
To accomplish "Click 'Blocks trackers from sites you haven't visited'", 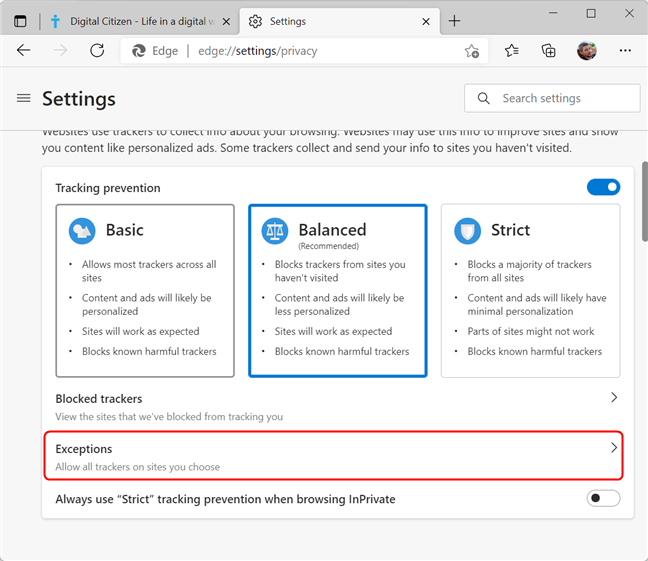I will pyautogui.click(x=340, y=271).
